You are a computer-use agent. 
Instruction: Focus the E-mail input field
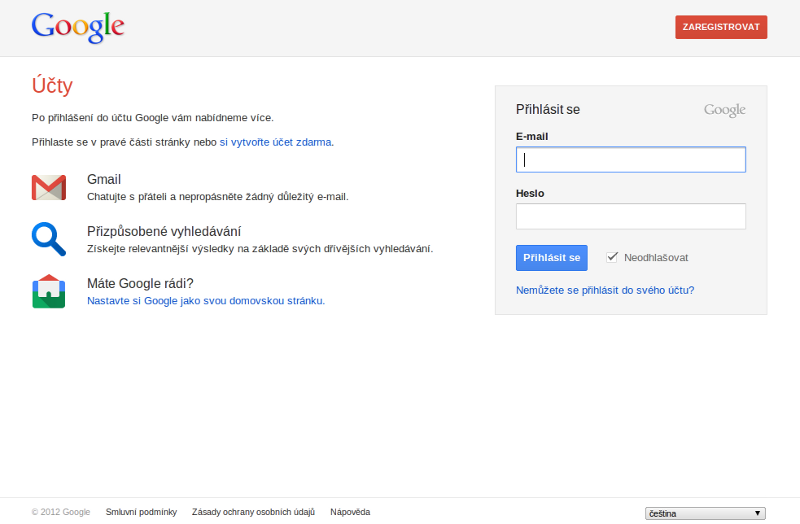(631, 160)
